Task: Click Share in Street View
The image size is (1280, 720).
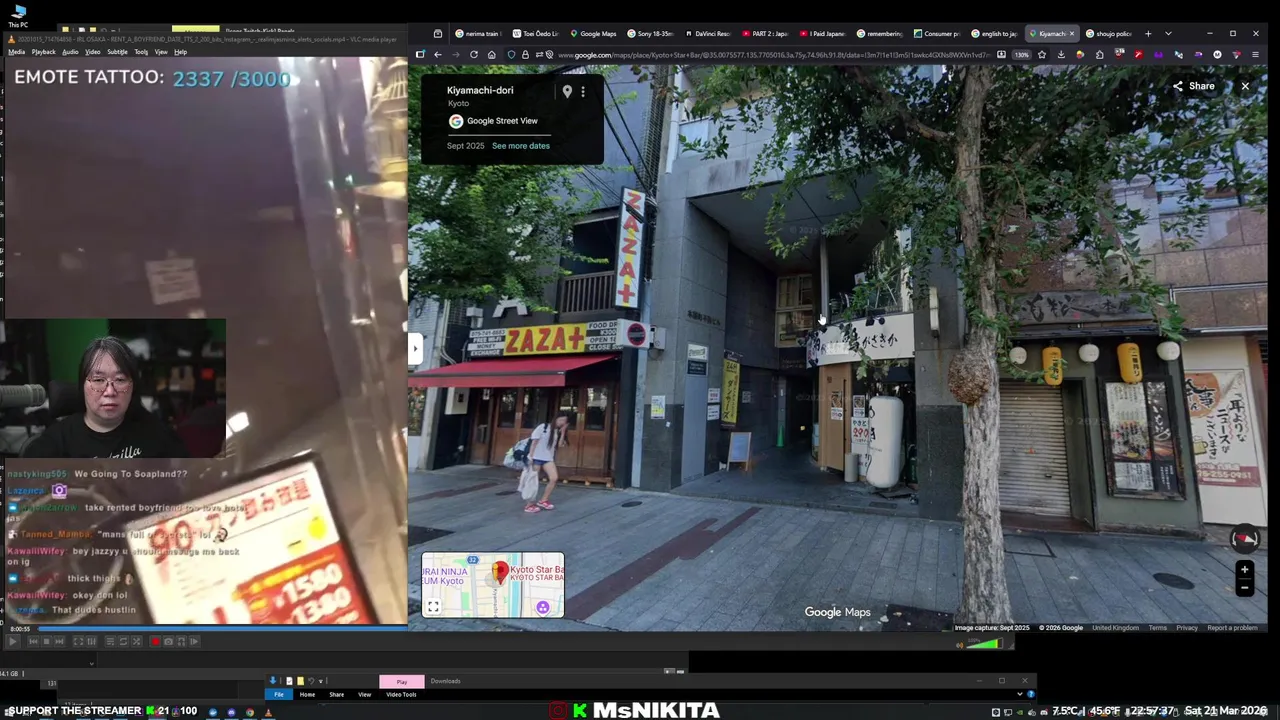Action: (1194, 86)
